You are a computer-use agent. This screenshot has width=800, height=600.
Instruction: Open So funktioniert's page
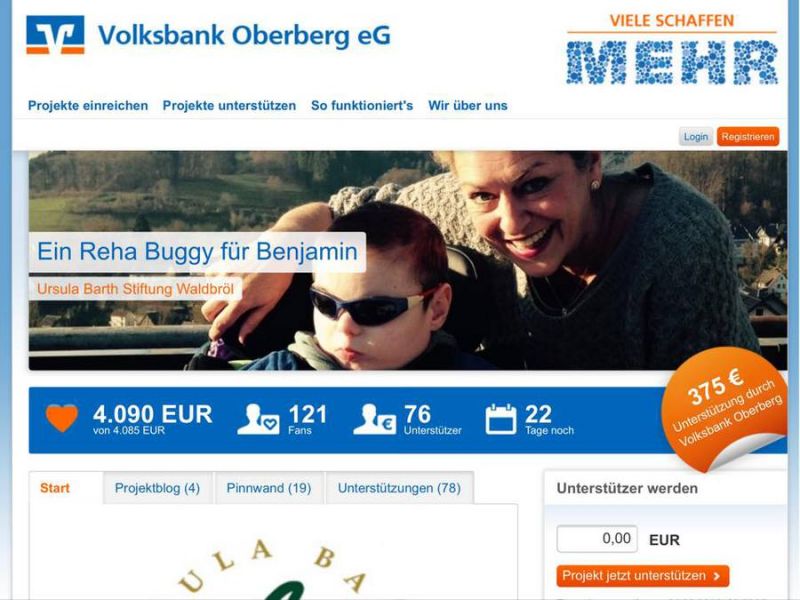[362, 106]
